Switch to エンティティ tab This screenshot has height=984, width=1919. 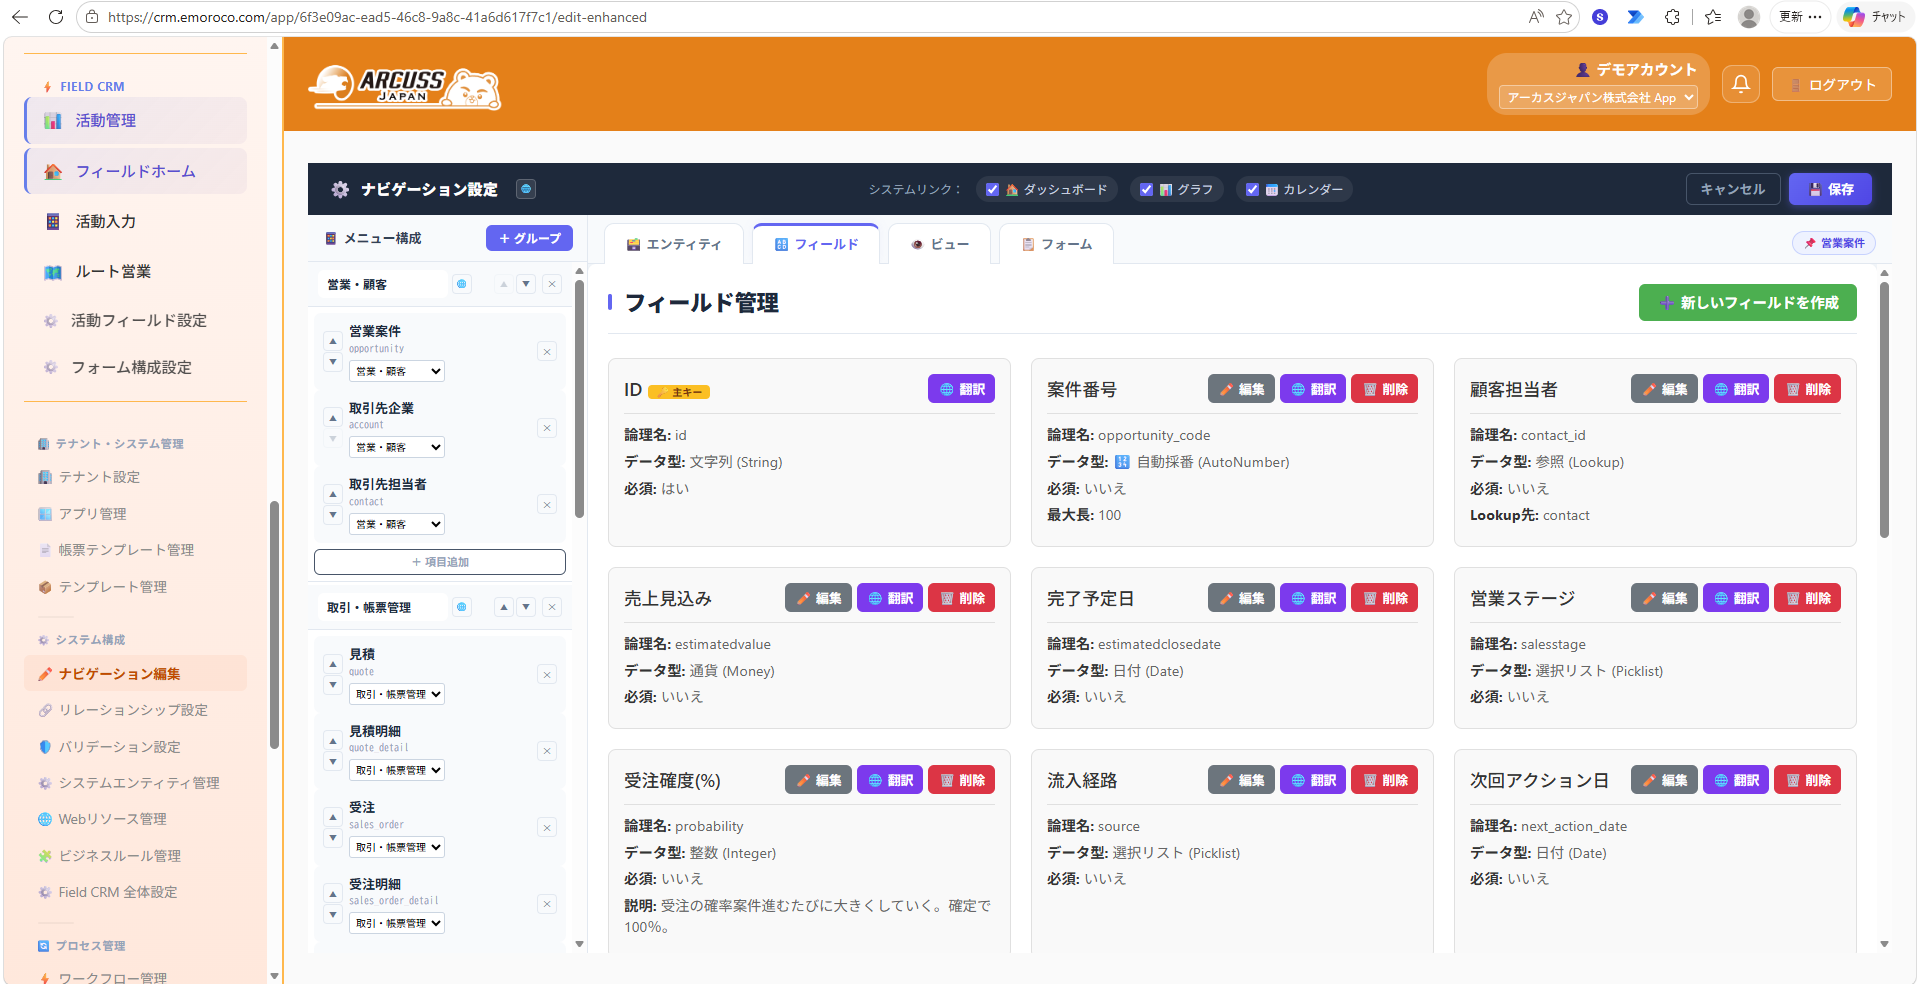[x=674, y=244]
